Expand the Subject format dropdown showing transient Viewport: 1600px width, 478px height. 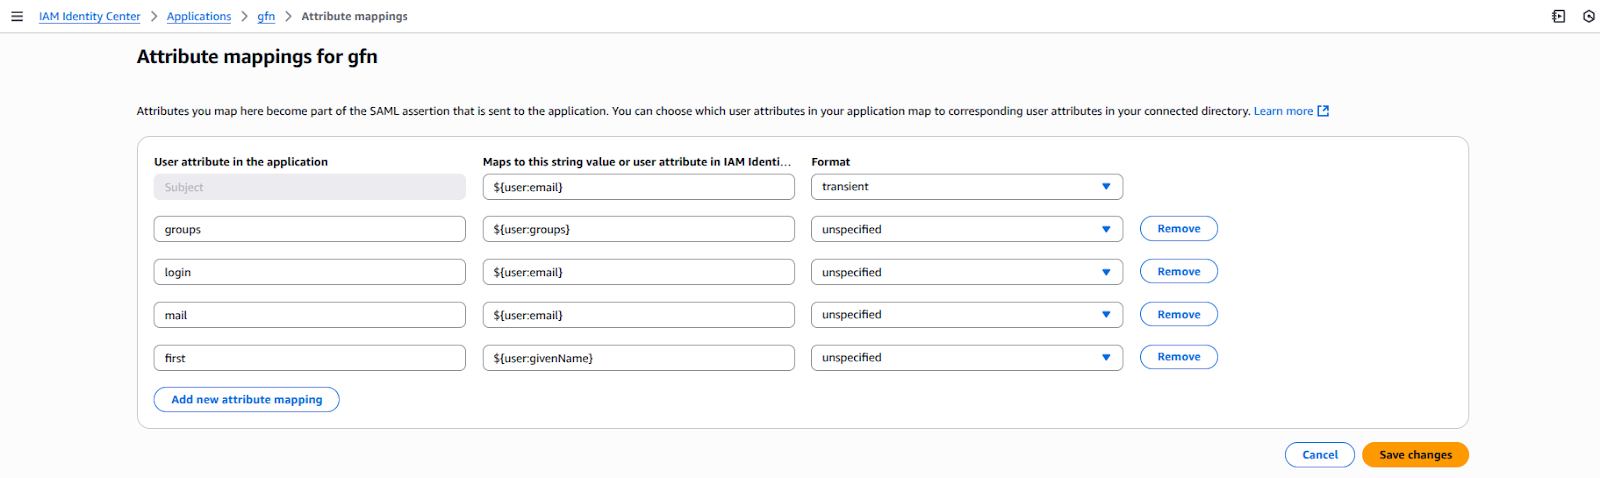(x=966, y=187)
